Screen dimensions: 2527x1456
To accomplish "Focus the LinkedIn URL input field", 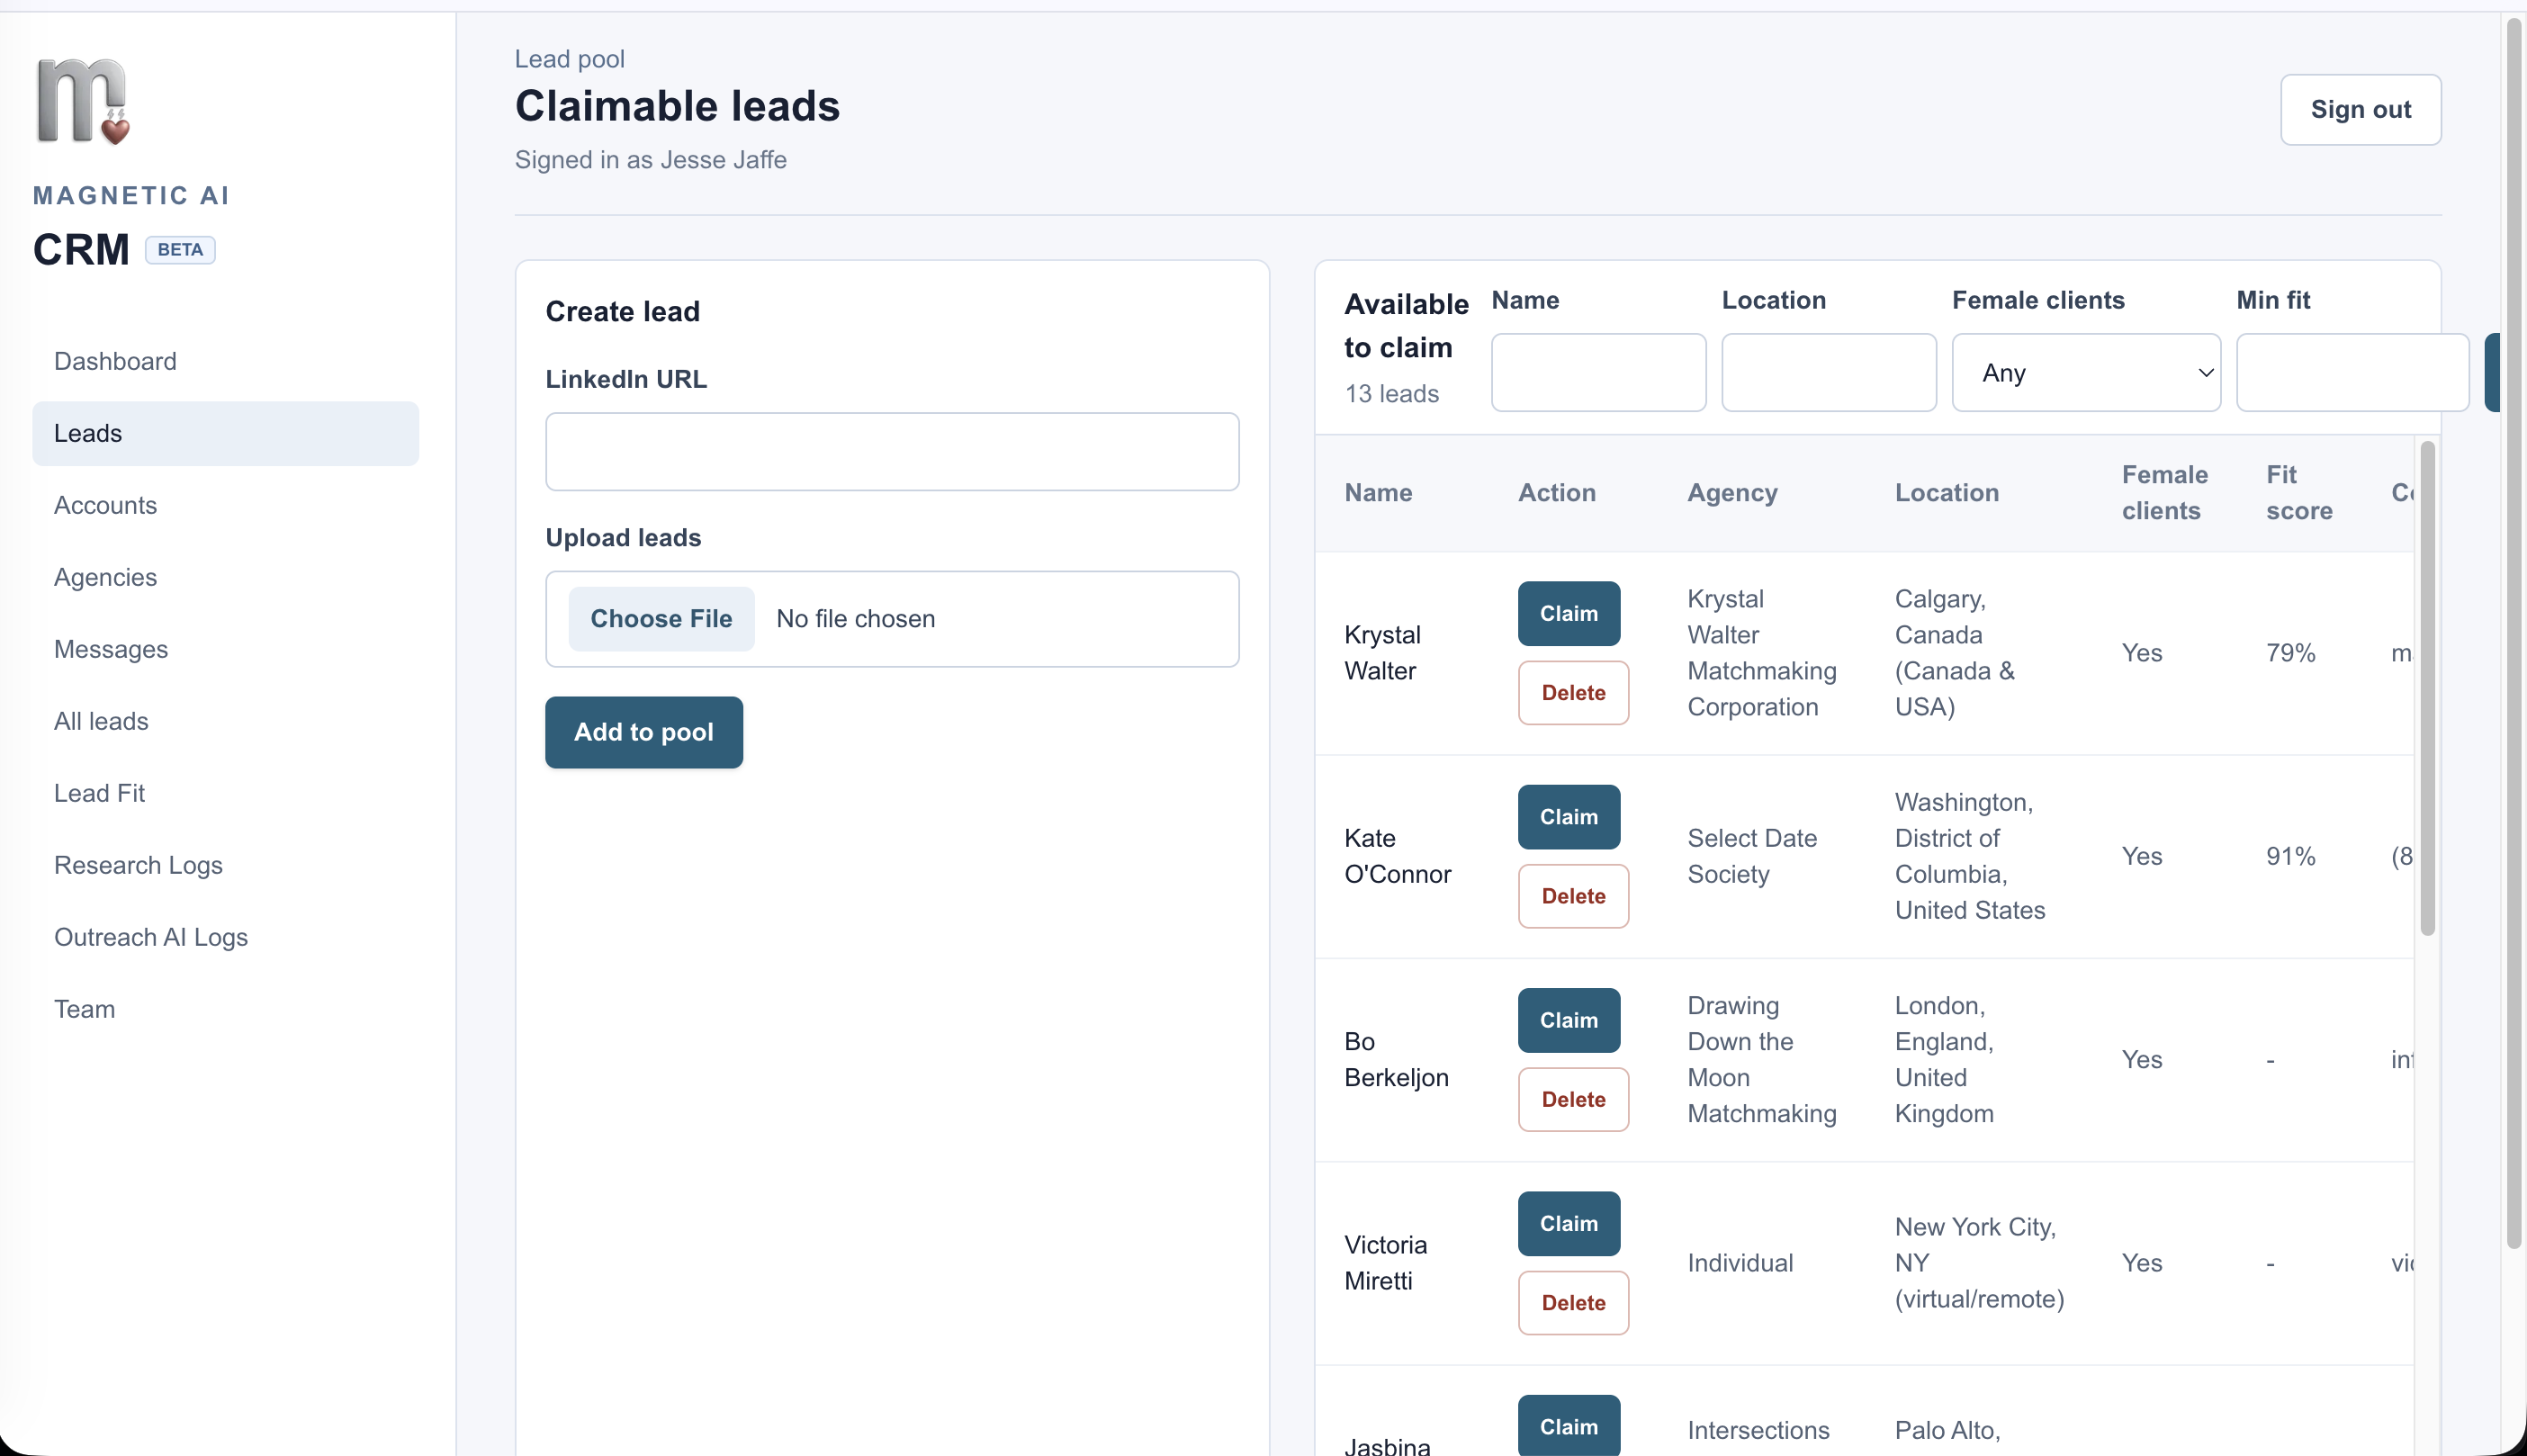I will [x=892, y=451].
